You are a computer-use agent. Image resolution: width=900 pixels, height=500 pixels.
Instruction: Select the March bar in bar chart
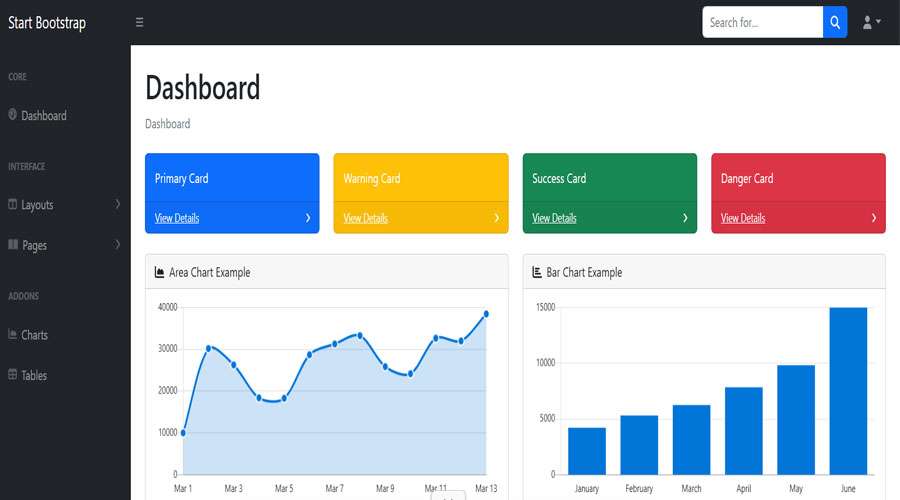click(x=691, y=440)
